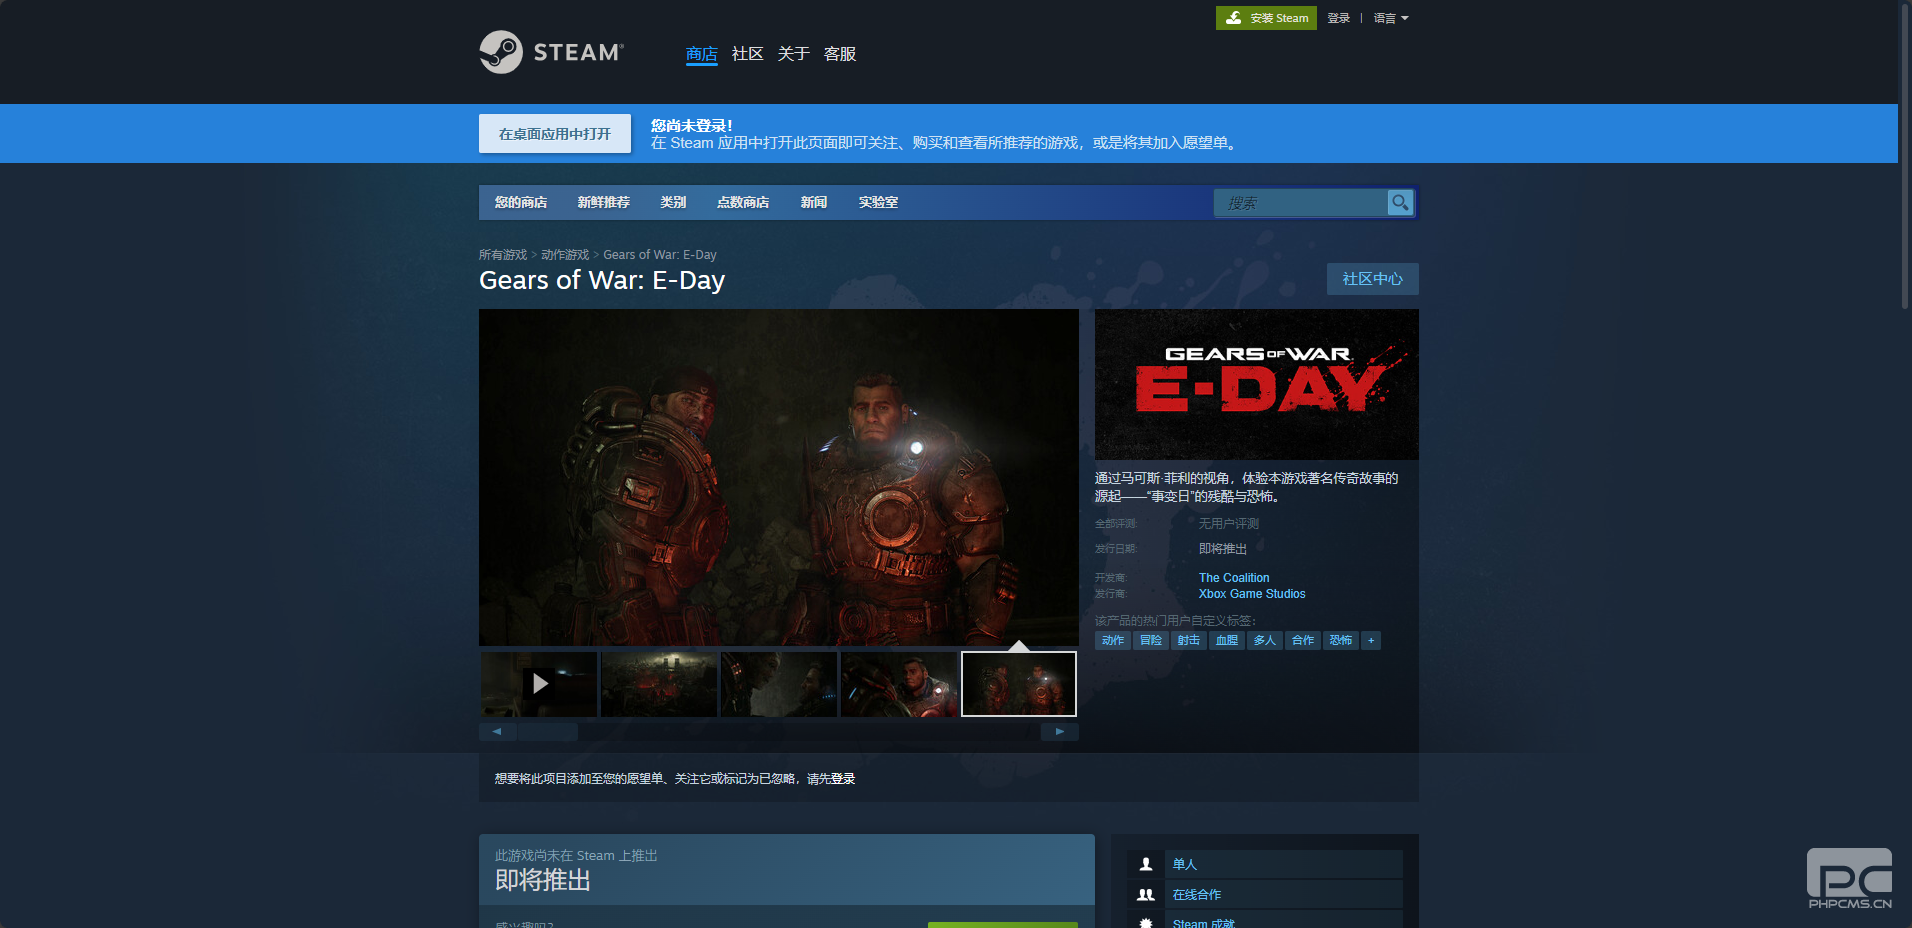Click the main large game screenshot

point(779,477)
